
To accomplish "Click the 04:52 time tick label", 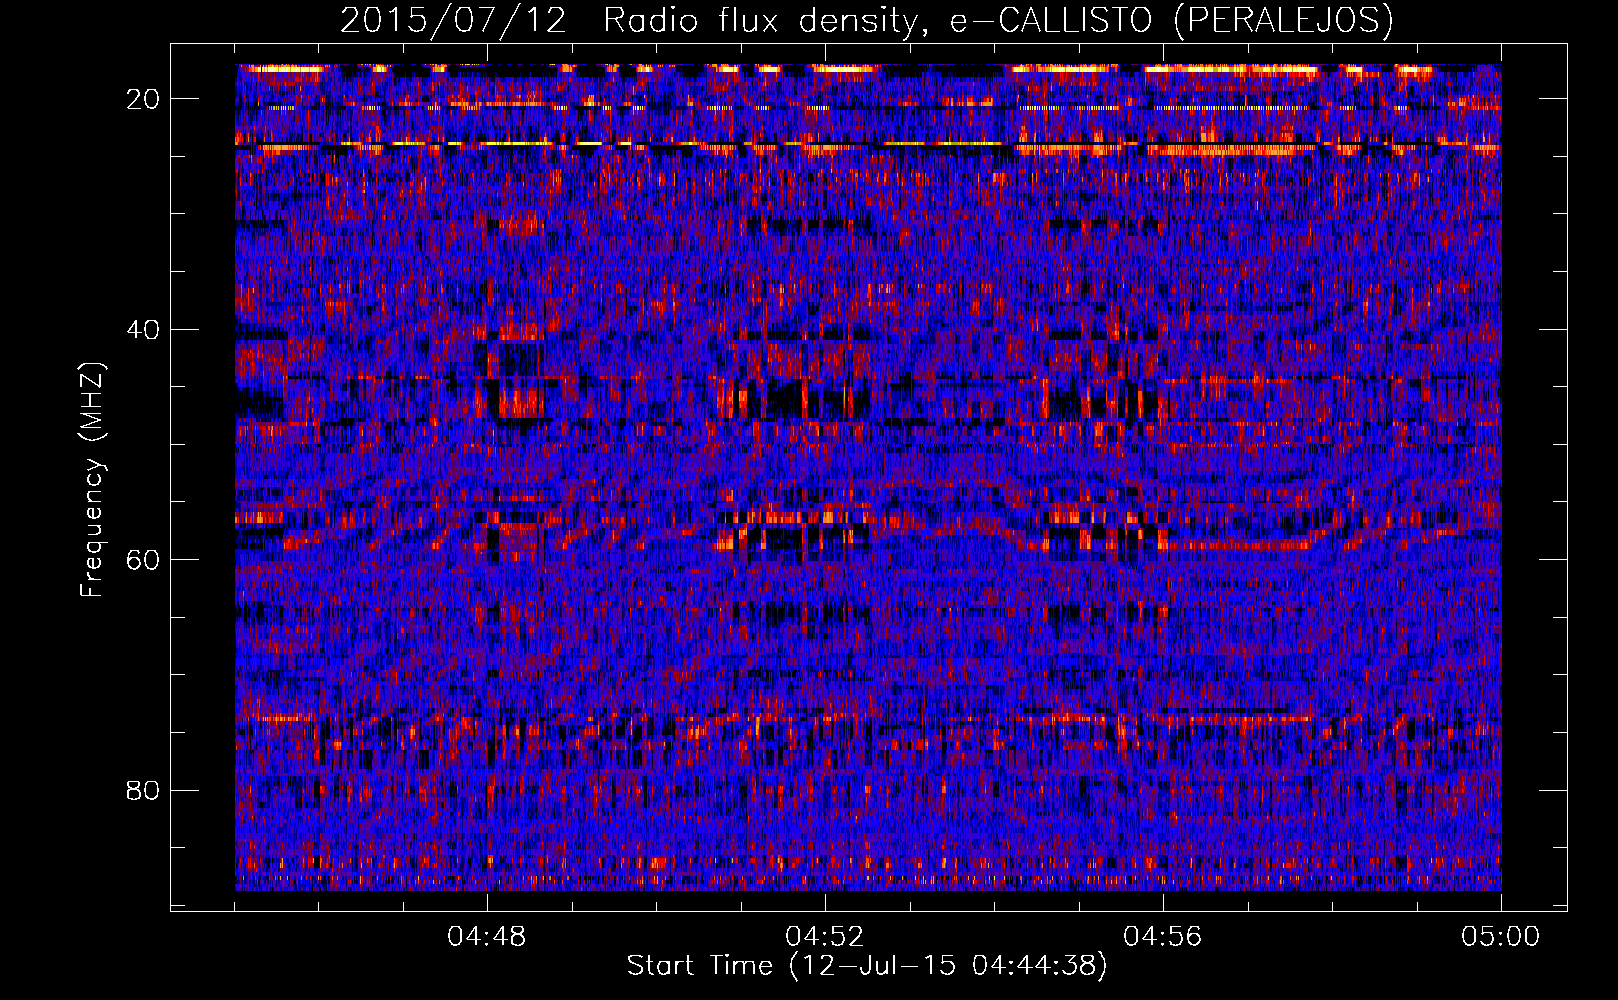I will pyautogui.click(x=825, y=937).
